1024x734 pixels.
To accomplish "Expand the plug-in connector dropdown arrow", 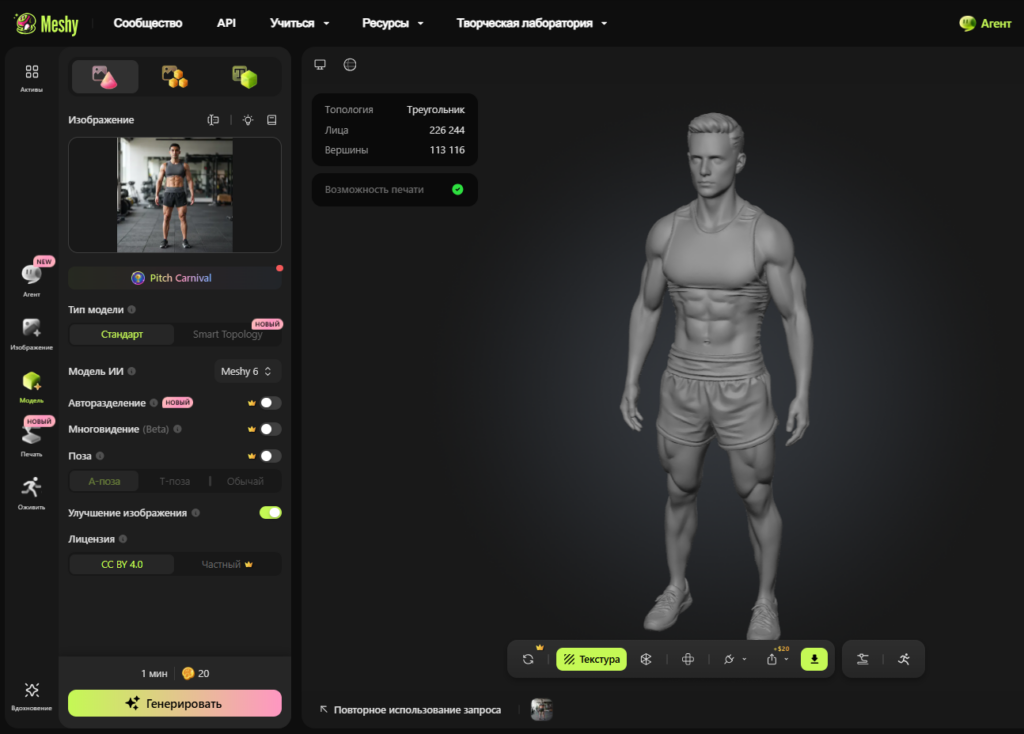I will [744, 660].
